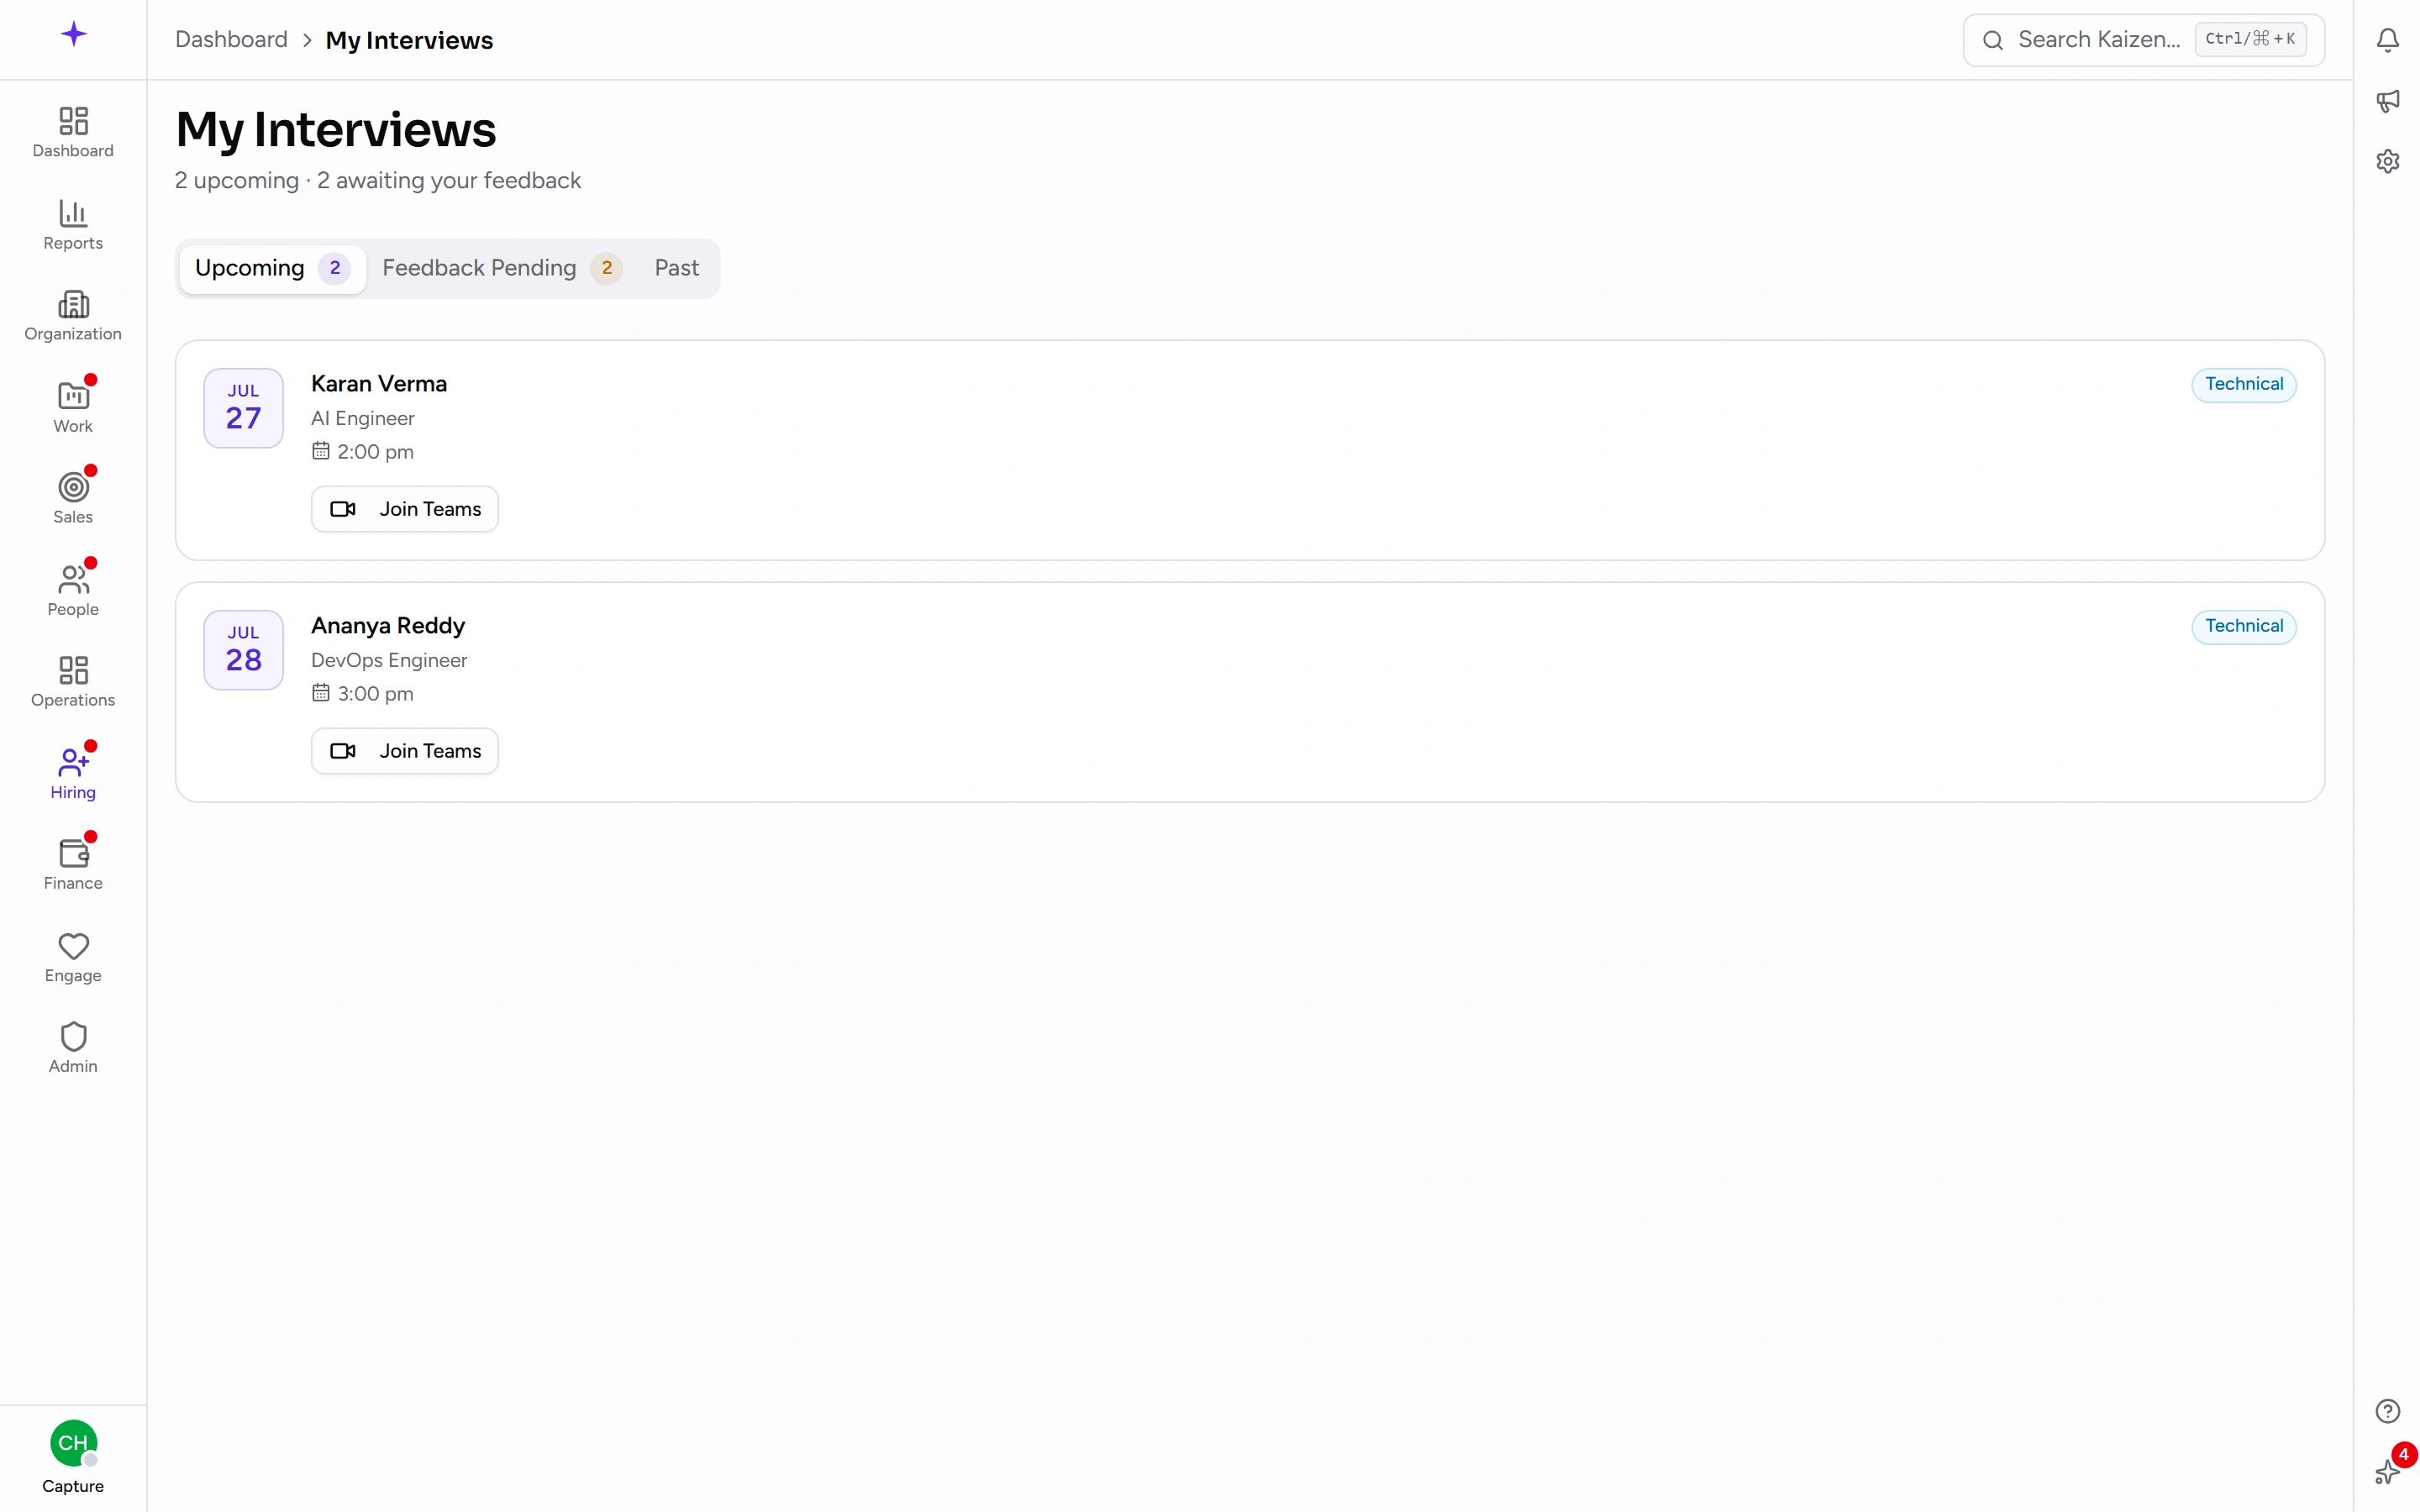Click calendar icon beside 3:00 pm
The image size is (2420, 1512).
tap(320, 693)
